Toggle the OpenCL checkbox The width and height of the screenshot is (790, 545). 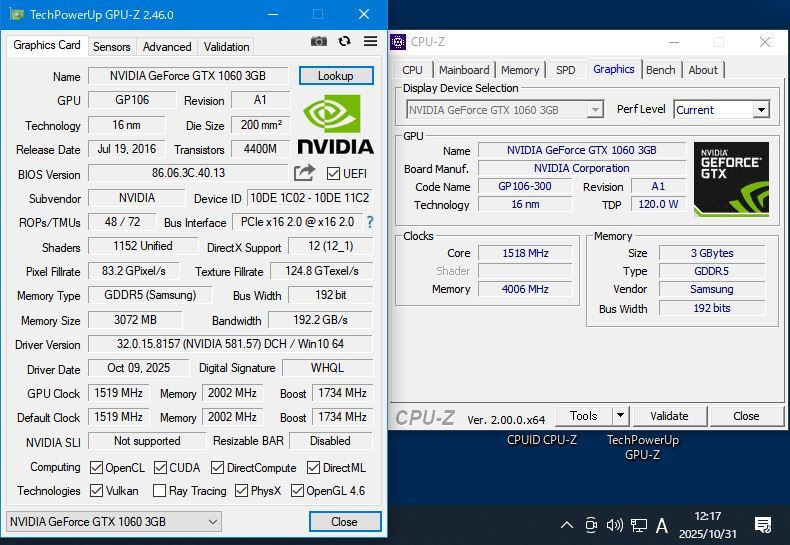tap(96, 467)
